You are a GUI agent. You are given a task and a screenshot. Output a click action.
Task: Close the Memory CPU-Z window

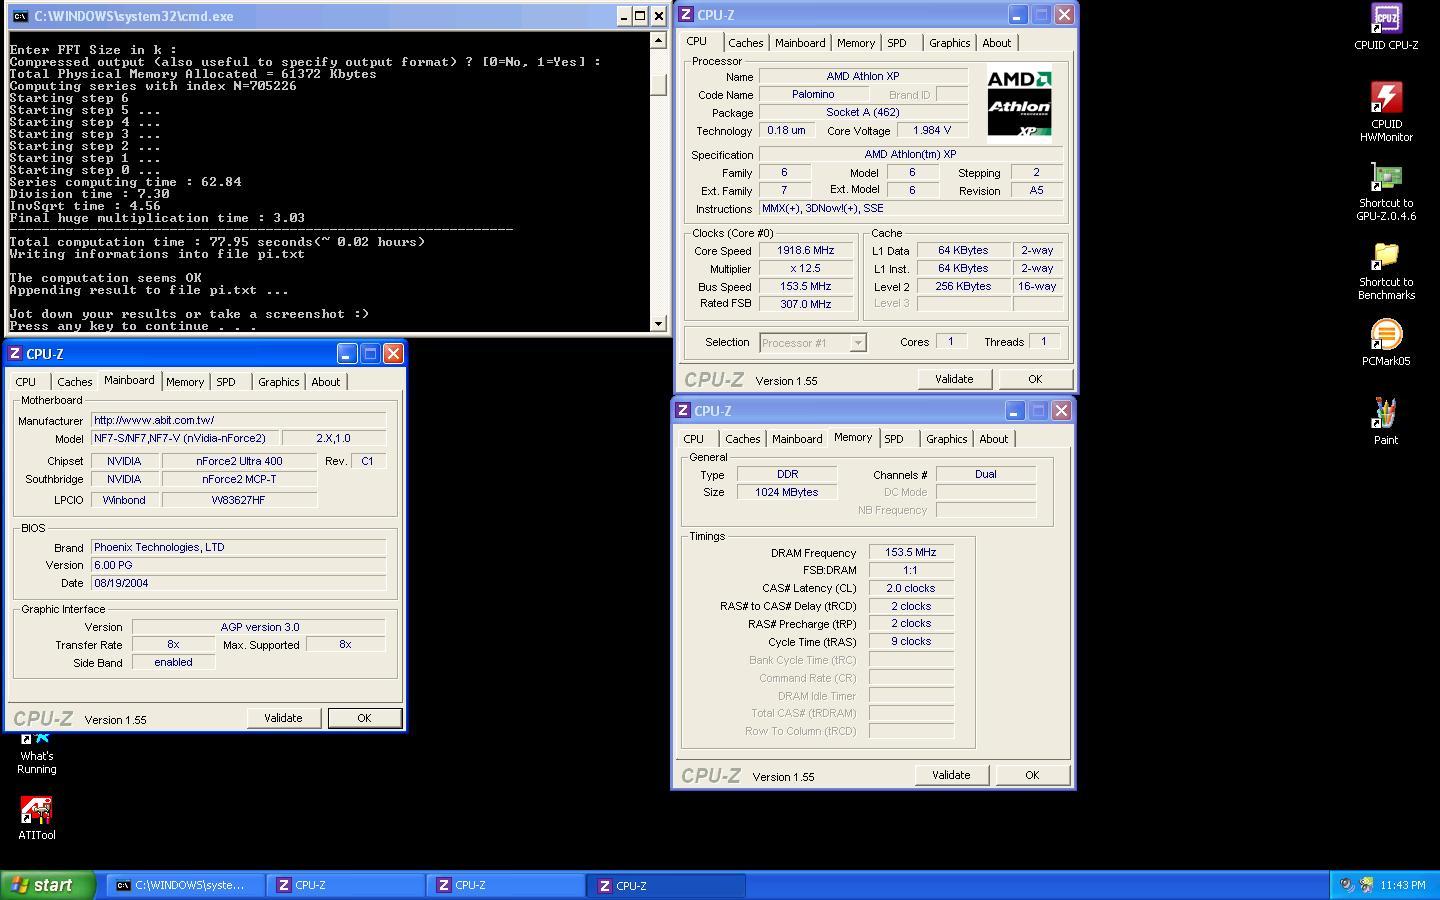1061,411
